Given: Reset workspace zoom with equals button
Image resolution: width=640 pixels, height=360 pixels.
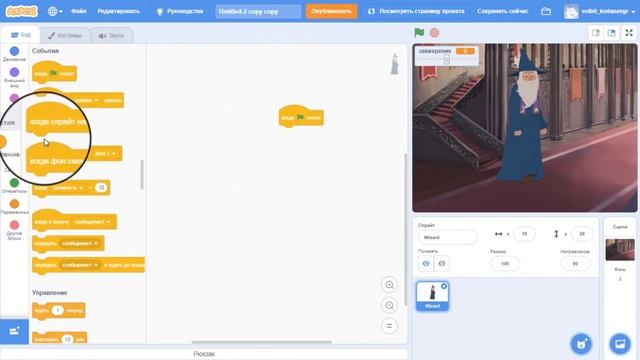Looking at the screenshot, I should (x=389, y=326).
